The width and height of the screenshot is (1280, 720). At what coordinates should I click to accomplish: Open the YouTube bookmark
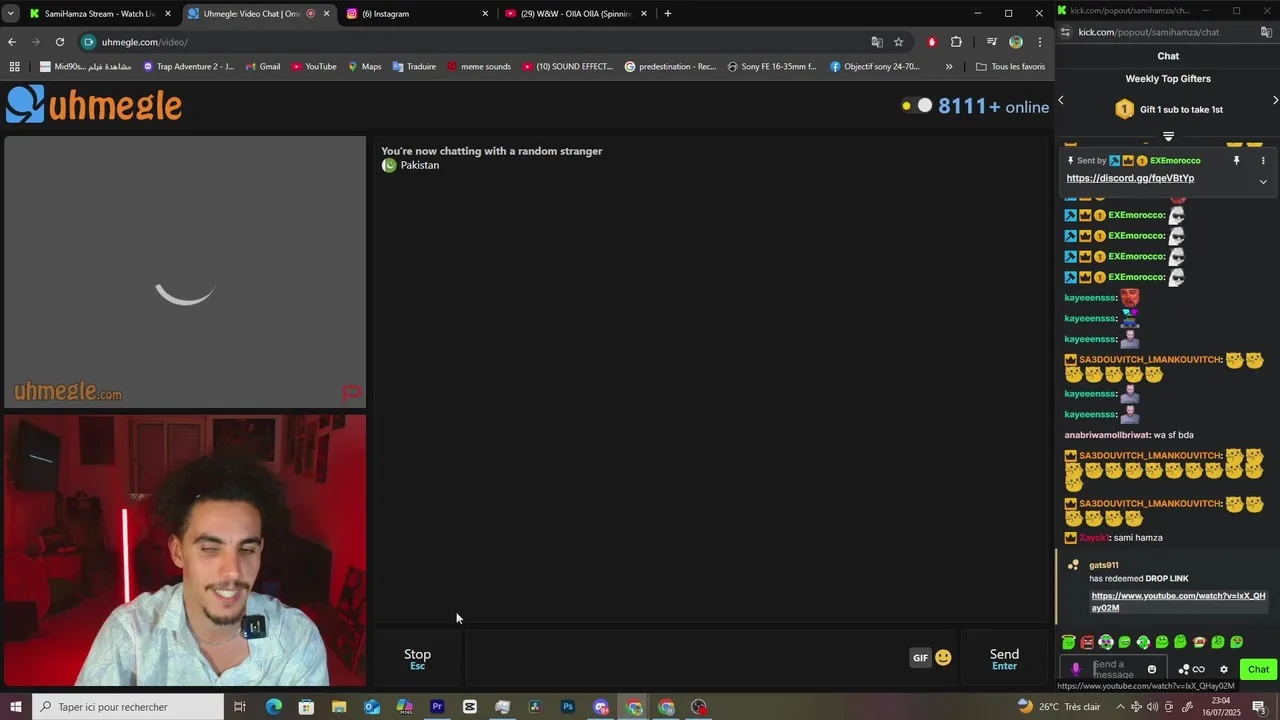pyautogui.click(x=314, y=67)
